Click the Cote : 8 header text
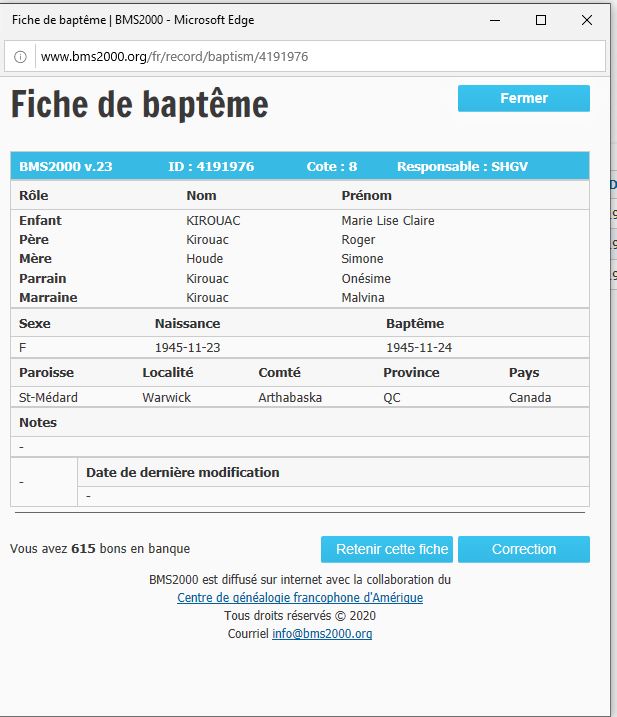The image size is (617, 717). click(x=332, y=166)
